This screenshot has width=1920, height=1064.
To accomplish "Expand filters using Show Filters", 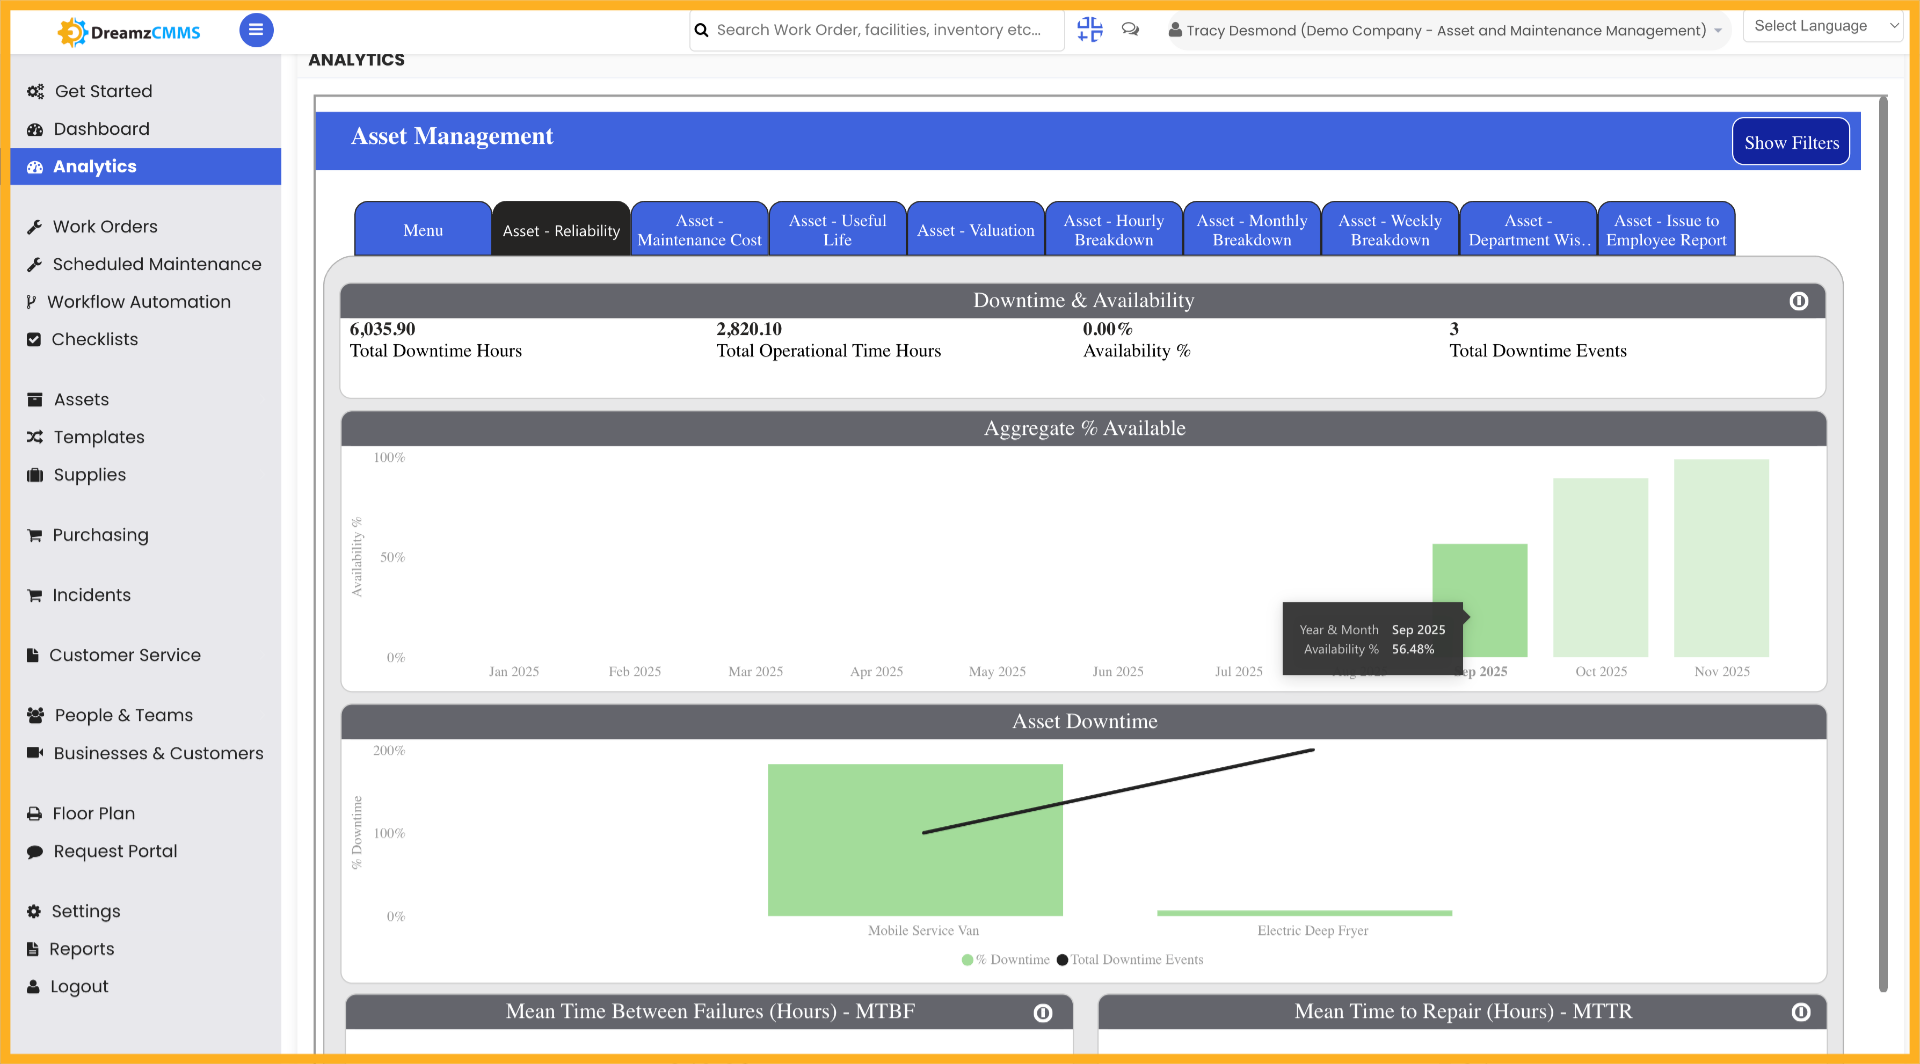I will (x=1790, y=141).
